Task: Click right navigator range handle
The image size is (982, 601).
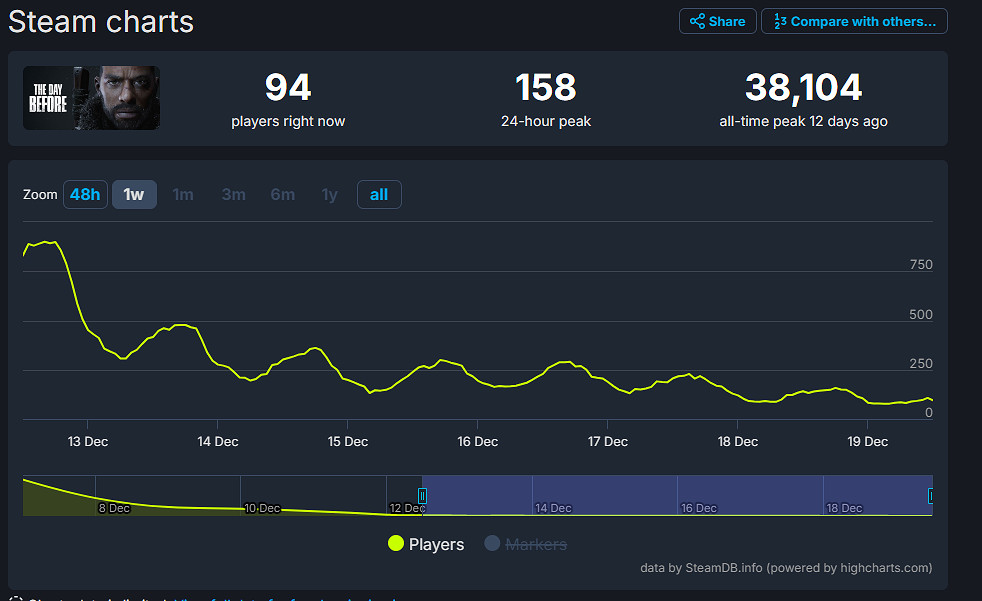Action: pos(931,495)
